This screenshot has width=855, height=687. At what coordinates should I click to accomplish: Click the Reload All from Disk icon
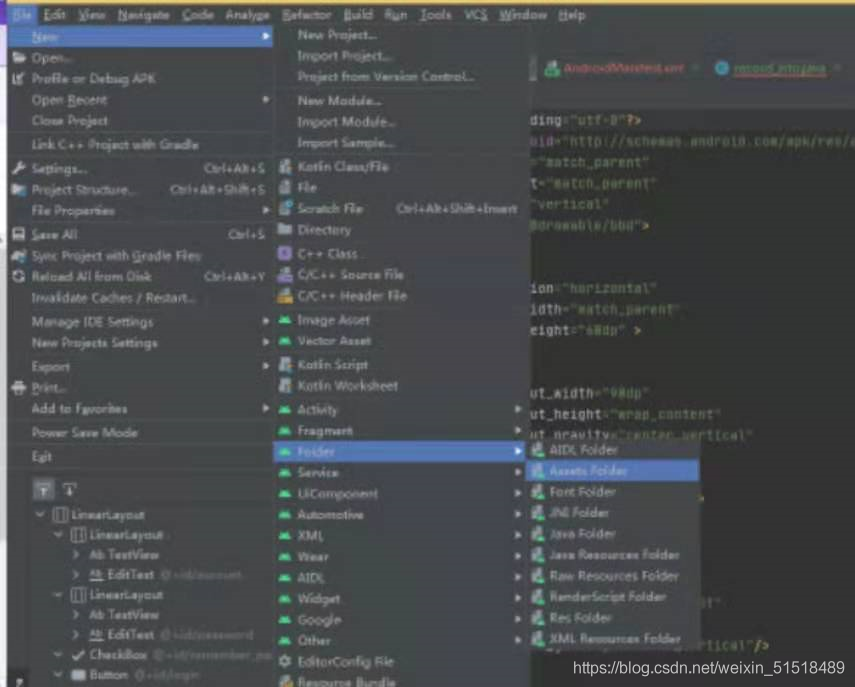19,276
